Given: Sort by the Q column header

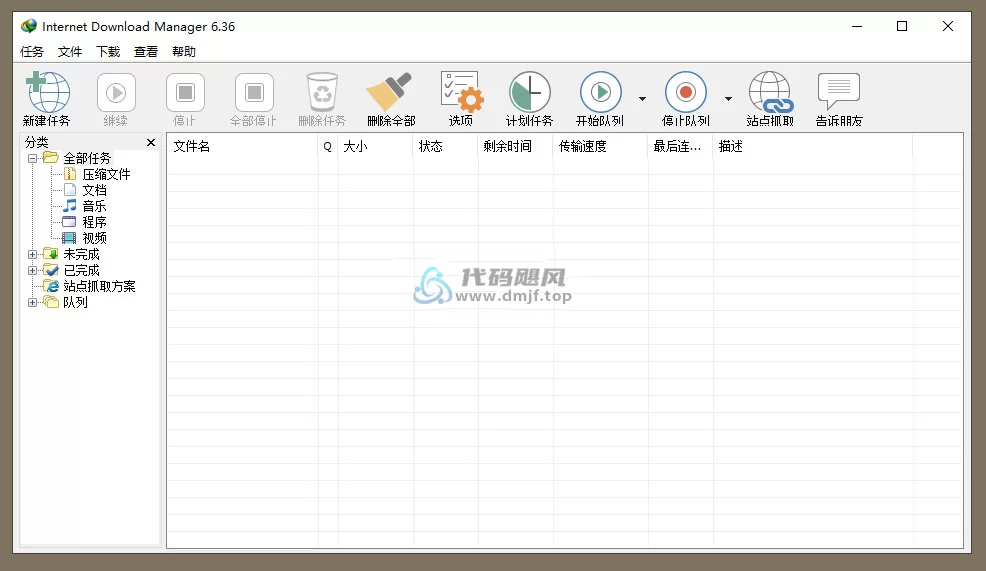Looking at the screenshot, I should [x=328, y=147].
